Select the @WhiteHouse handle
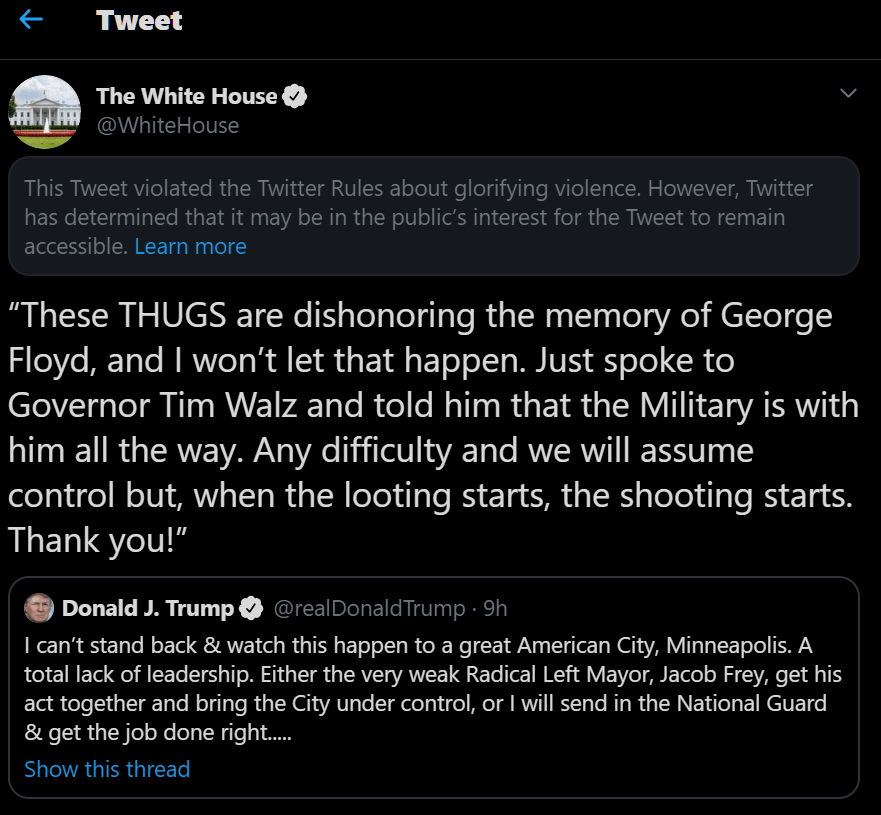The width and height of the screenshot is (881, 815). [x=167, y=125]
